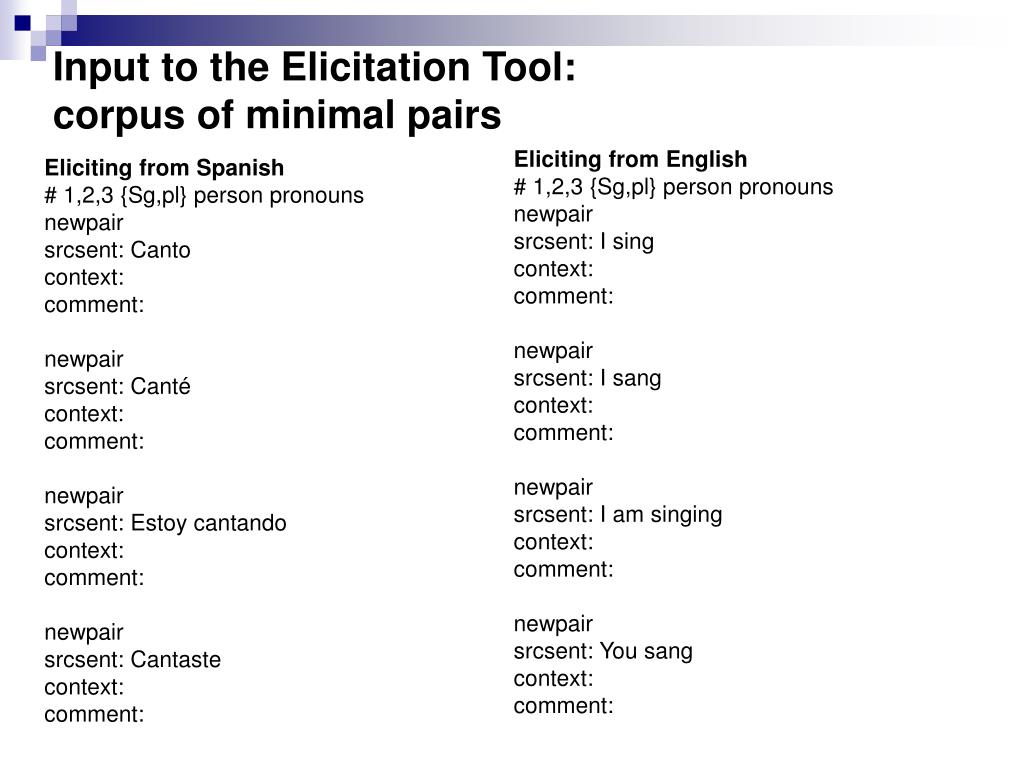Click first 'newpair' under English column
This screenshot has width=1024, height=768.
click(x=553, y=215)
